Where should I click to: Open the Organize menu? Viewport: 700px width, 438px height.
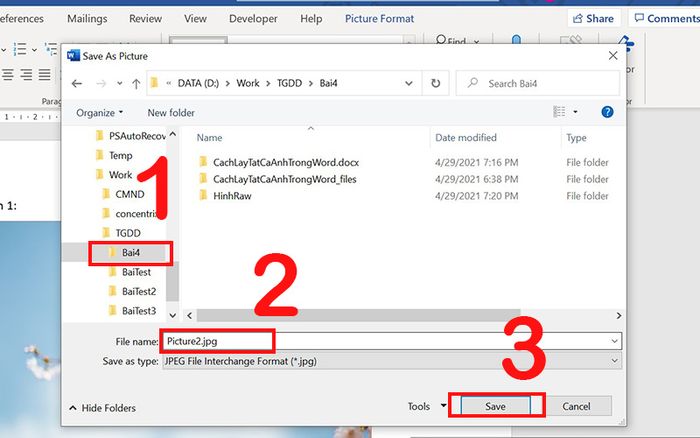[99, 113]
